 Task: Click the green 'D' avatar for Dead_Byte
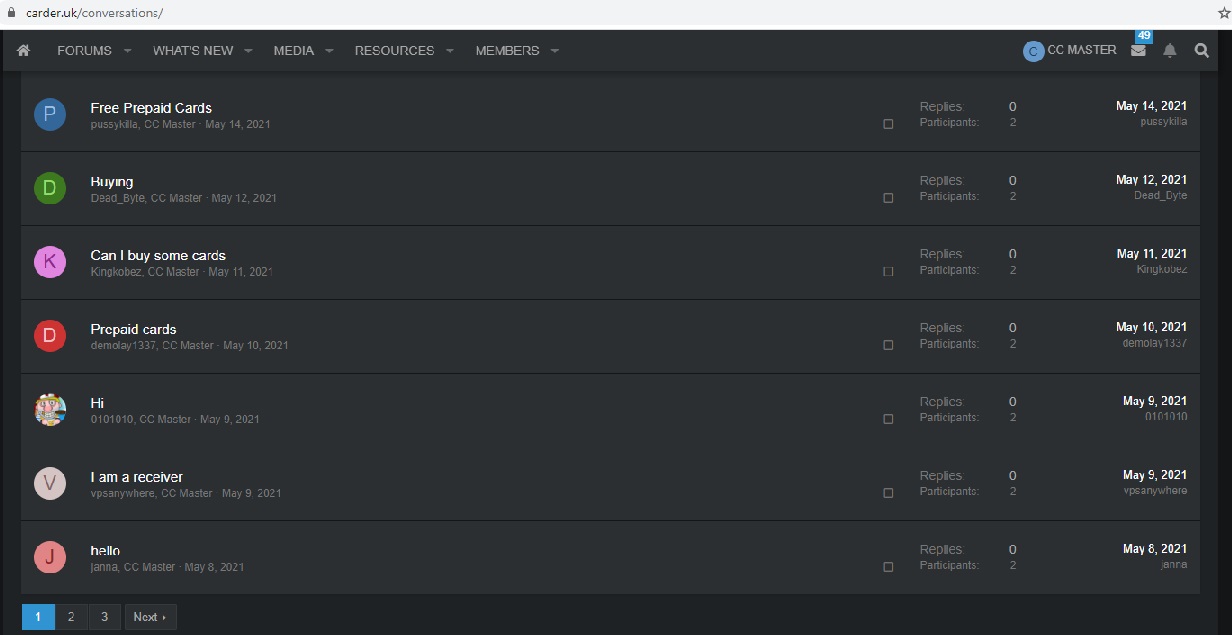50,188
